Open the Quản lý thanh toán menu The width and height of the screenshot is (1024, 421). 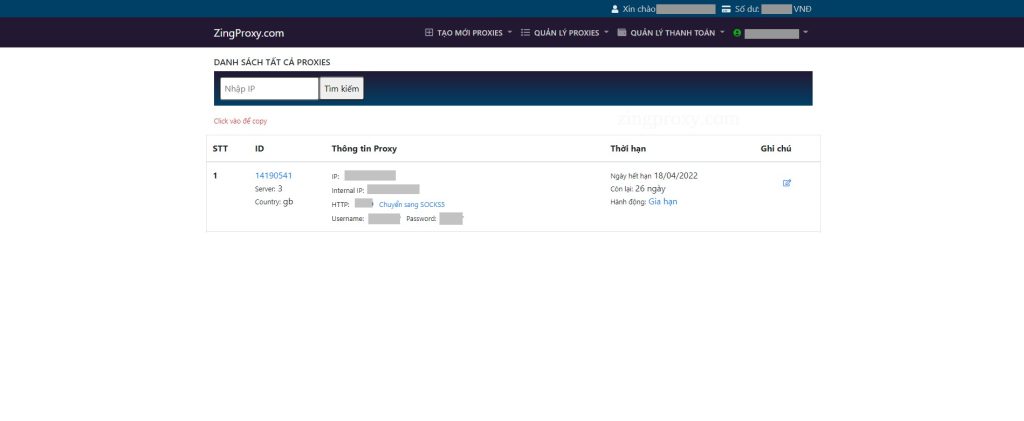pyautogui.click(x=671, y=33)
